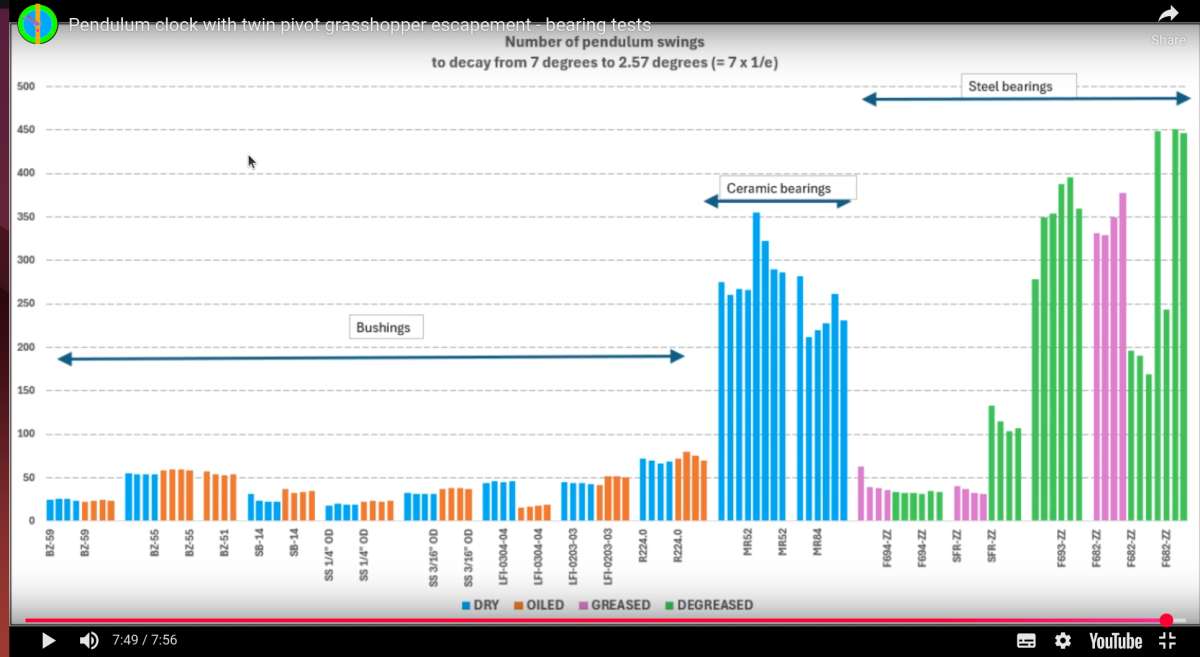
Task: Open video on YouTube logo
Action: pyautogui.click(x=1115, y=641)
